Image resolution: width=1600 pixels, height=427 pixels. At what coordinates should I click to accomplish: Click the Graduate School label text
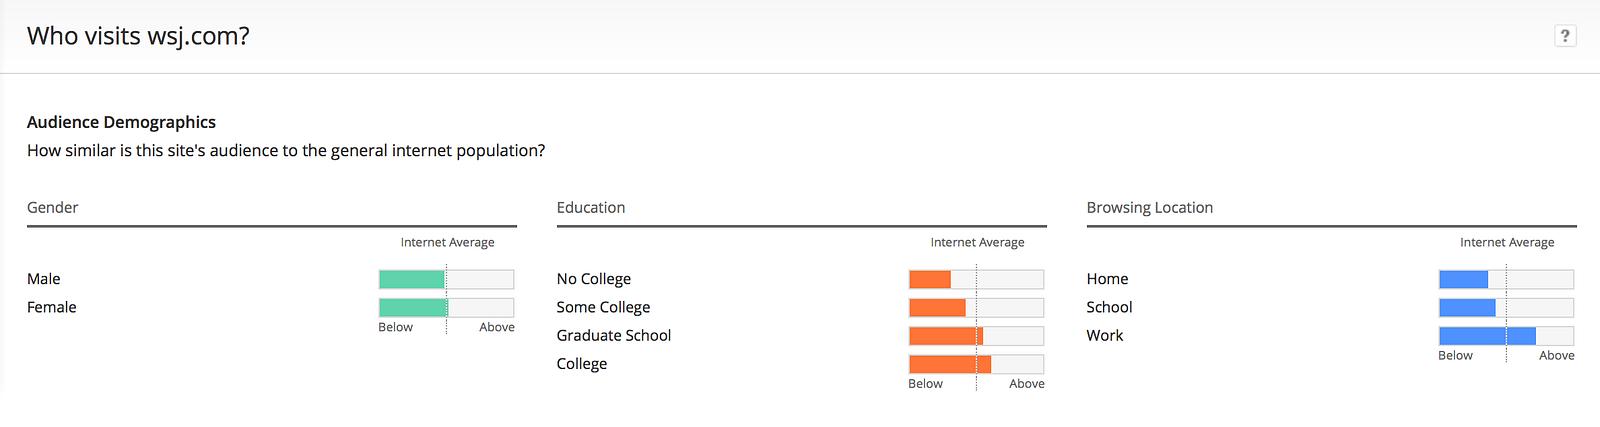tap(614, 336)
